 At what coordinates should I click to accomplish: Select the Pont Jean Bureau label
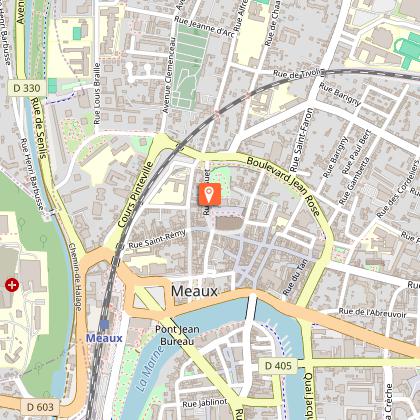click(x=177, y=335)
